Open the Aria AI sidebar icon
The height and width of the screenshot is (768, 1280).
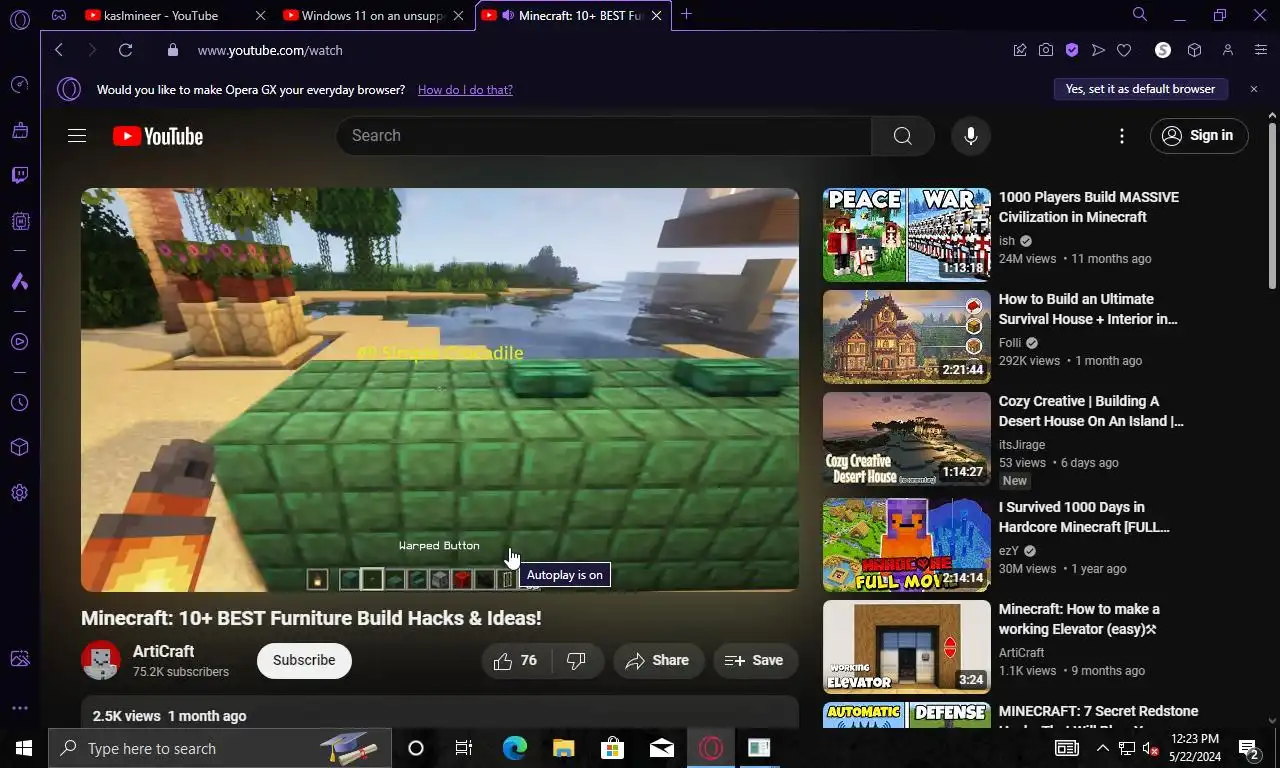20,282
